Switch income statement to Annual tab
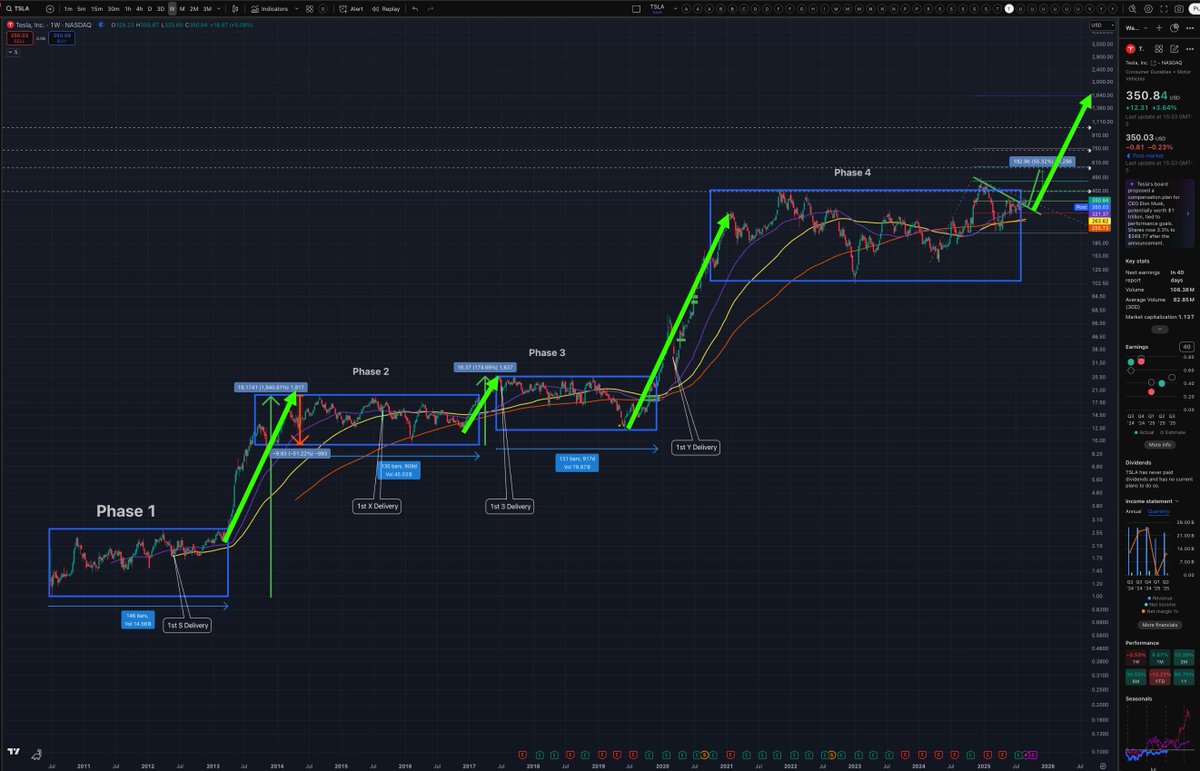The width and height of the screenshot is (1200, 771). pyautogui.click(x=1134, y=511)
